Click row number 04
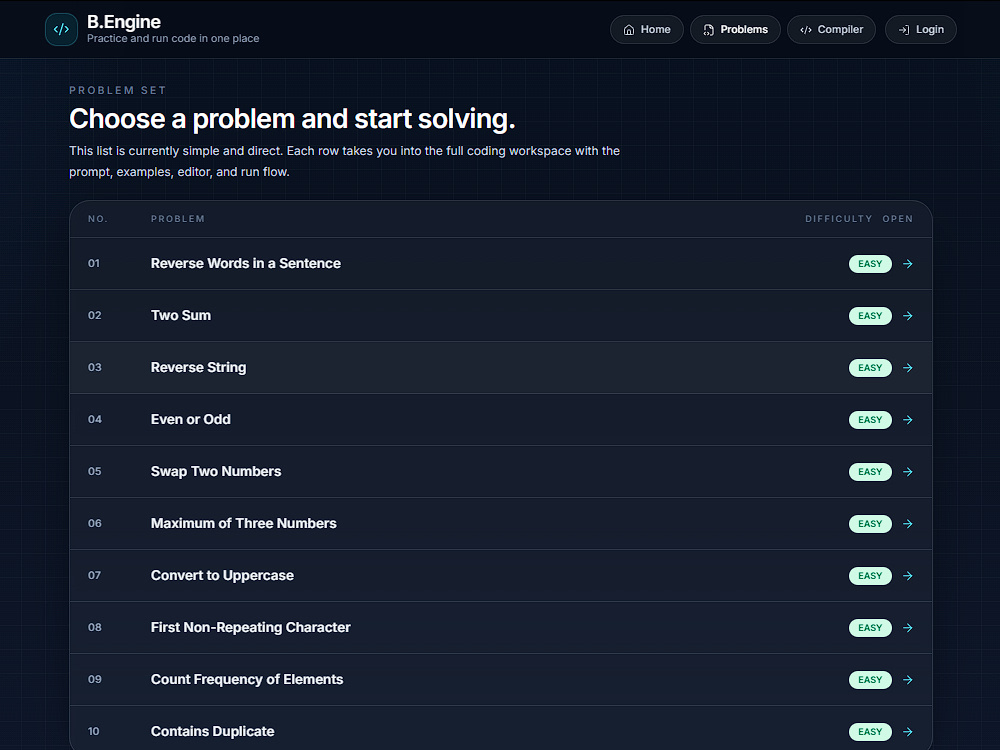The width and height of the screenshot is (1000, 750). tap(94, 419)
